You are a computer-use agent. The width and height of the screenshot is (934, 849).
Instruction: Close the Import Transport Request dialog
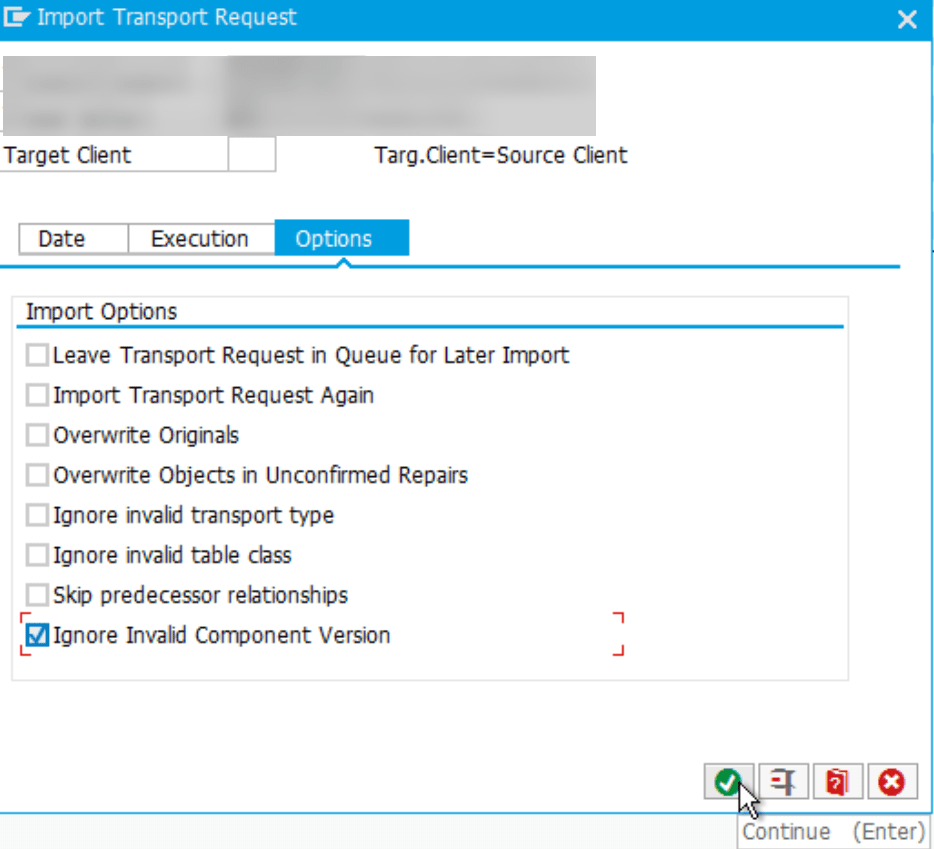click(907, 18)
